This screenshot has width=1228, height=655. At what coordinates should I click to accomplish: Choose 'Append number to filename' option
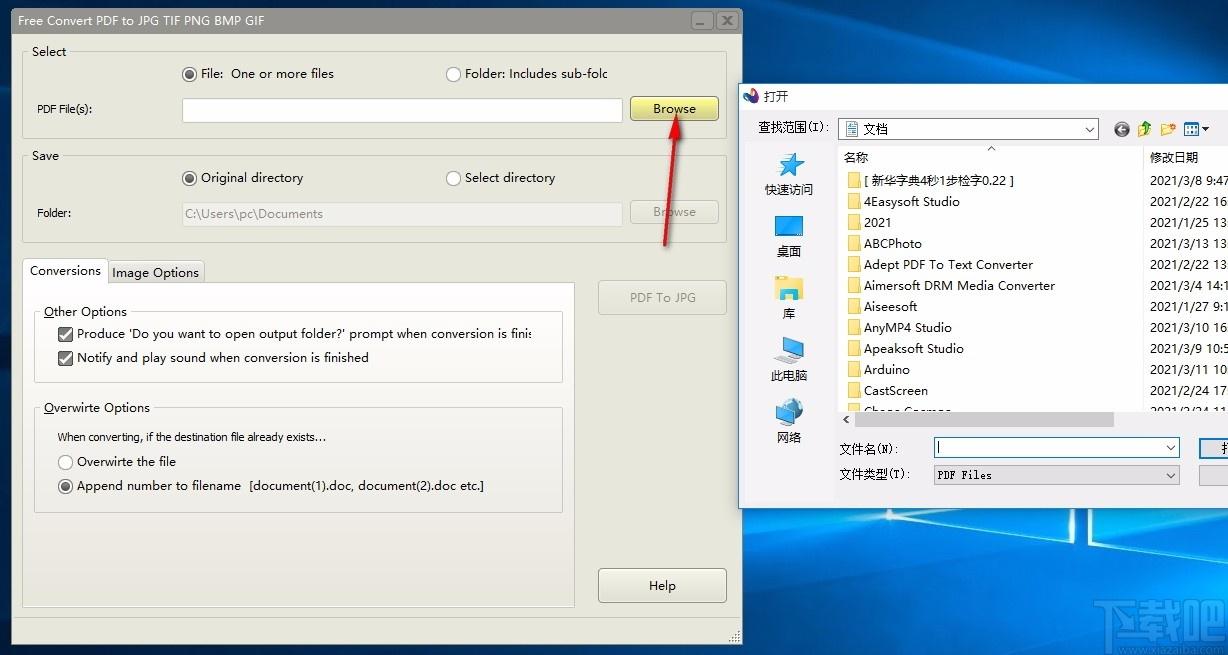pos(271,486)
